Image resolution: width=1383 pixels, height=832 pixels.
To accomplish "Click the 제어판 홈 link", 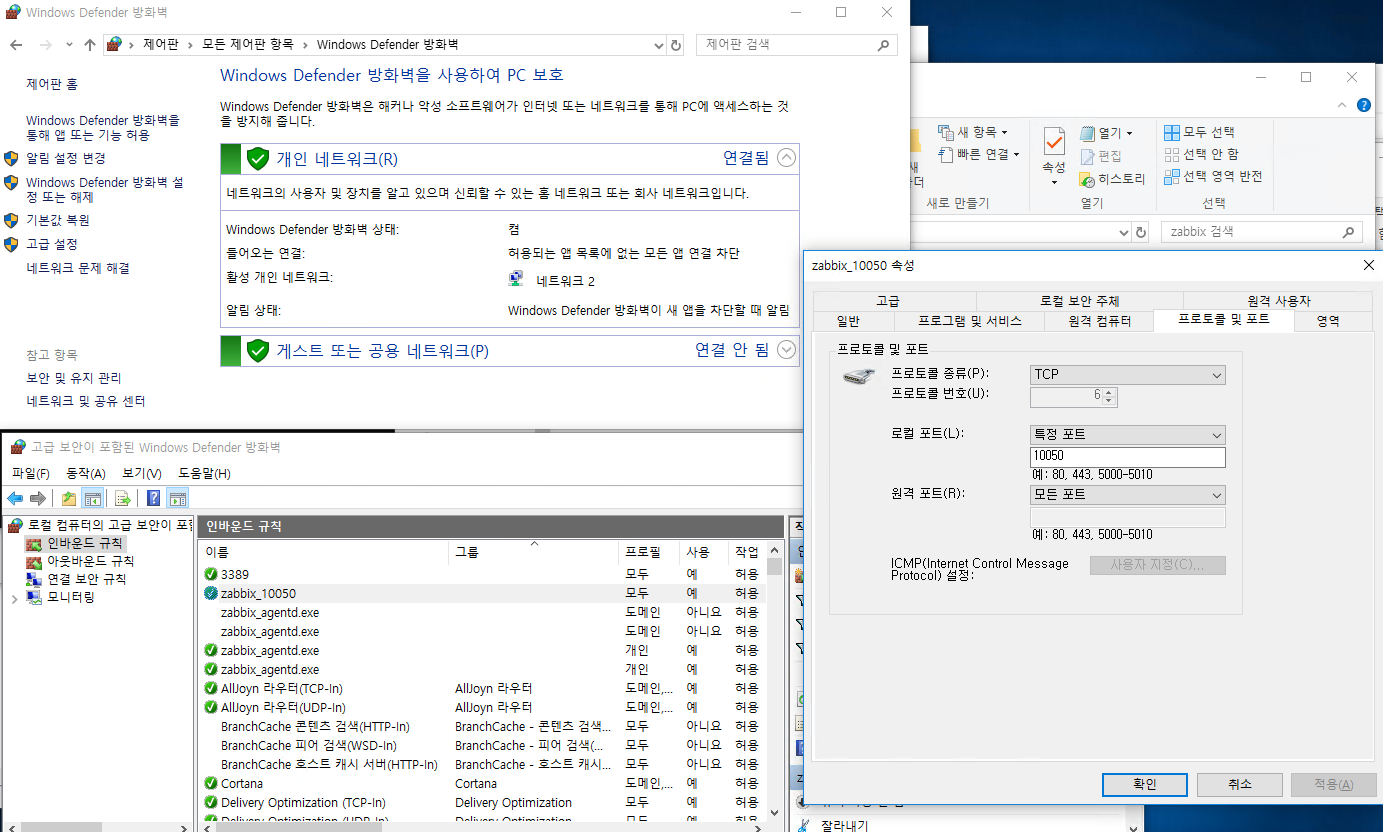I will coord(52,84).
